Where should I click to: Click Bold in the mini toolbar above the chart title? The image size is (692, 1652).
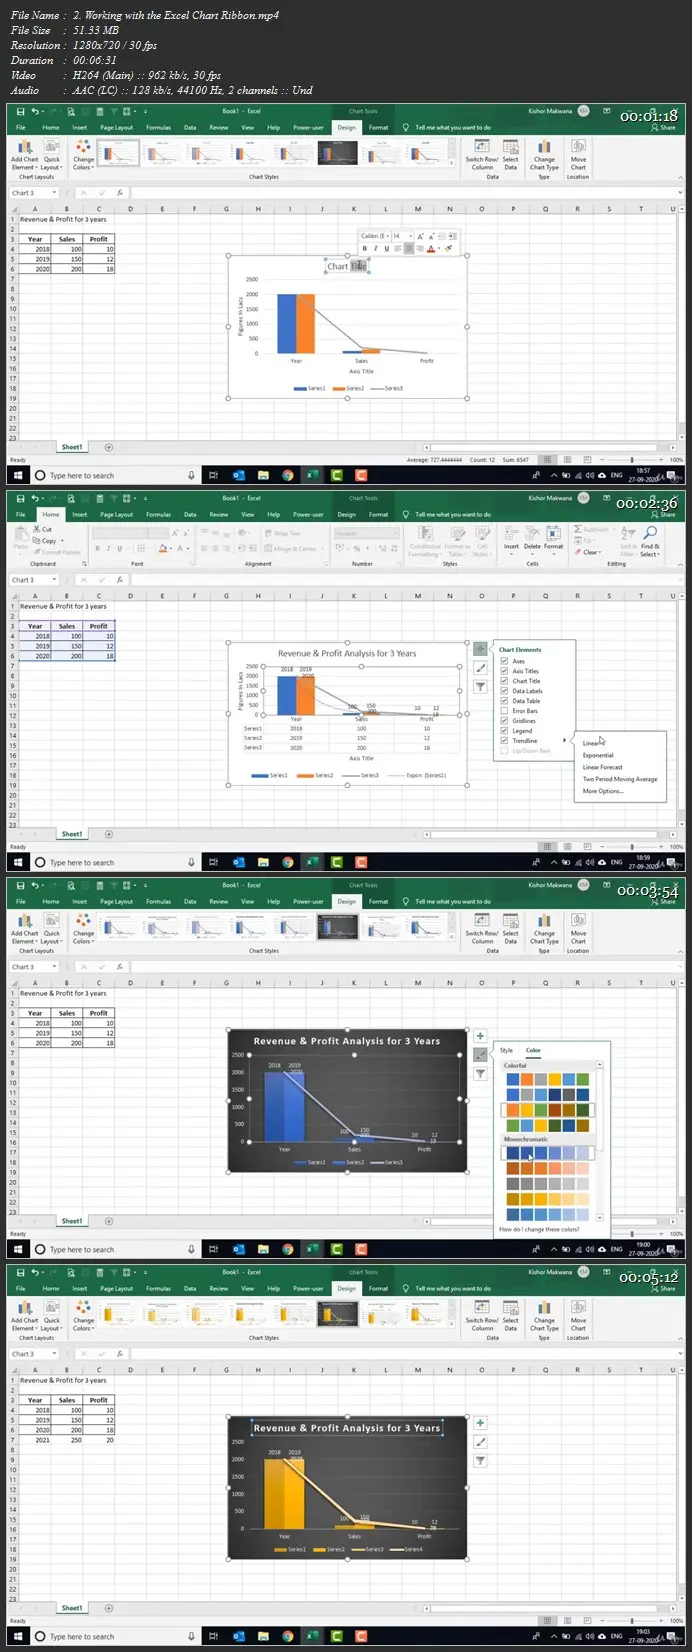365,249
